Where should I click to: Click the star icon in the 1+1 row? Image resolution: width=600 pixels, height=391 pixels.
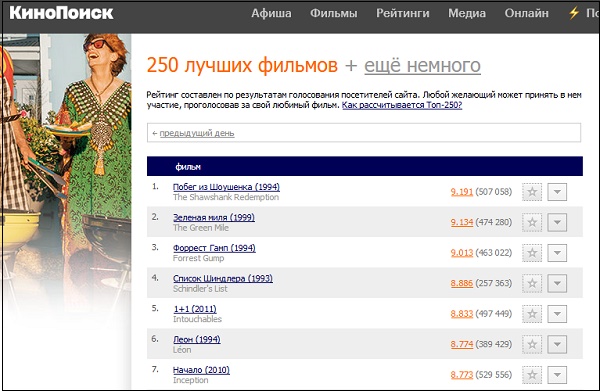(532, 314)
